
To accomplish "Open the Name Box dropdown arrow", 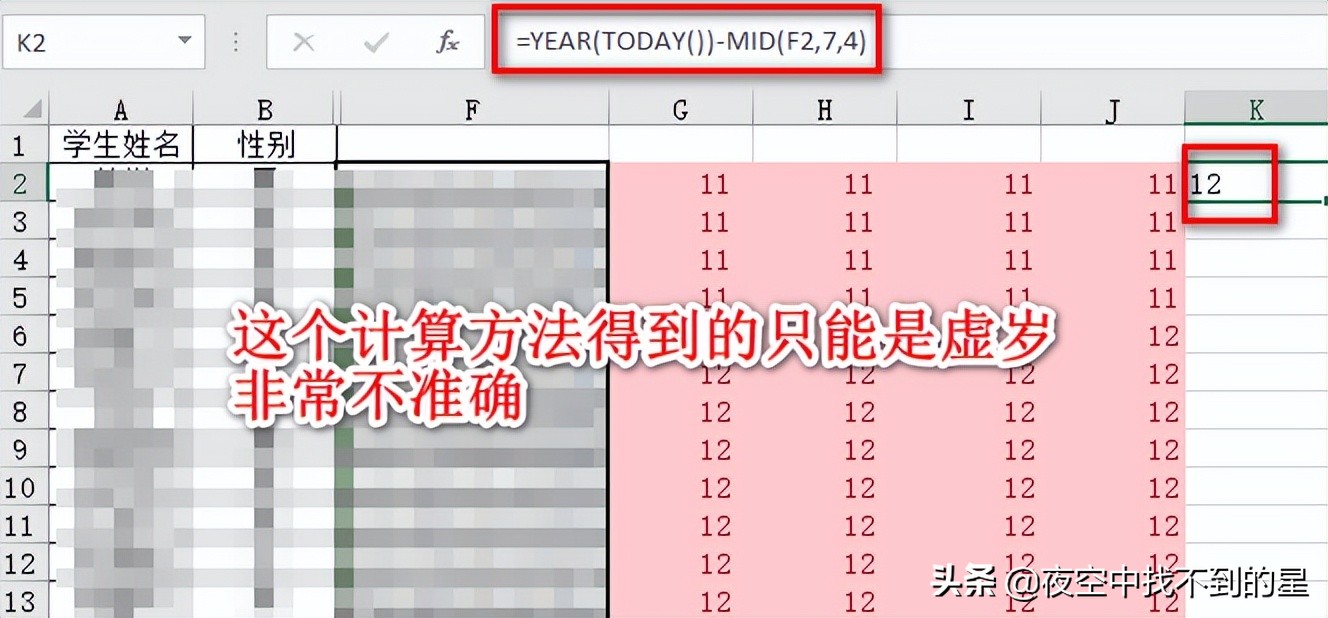I will pyautogui.click(x=184, y=42).
